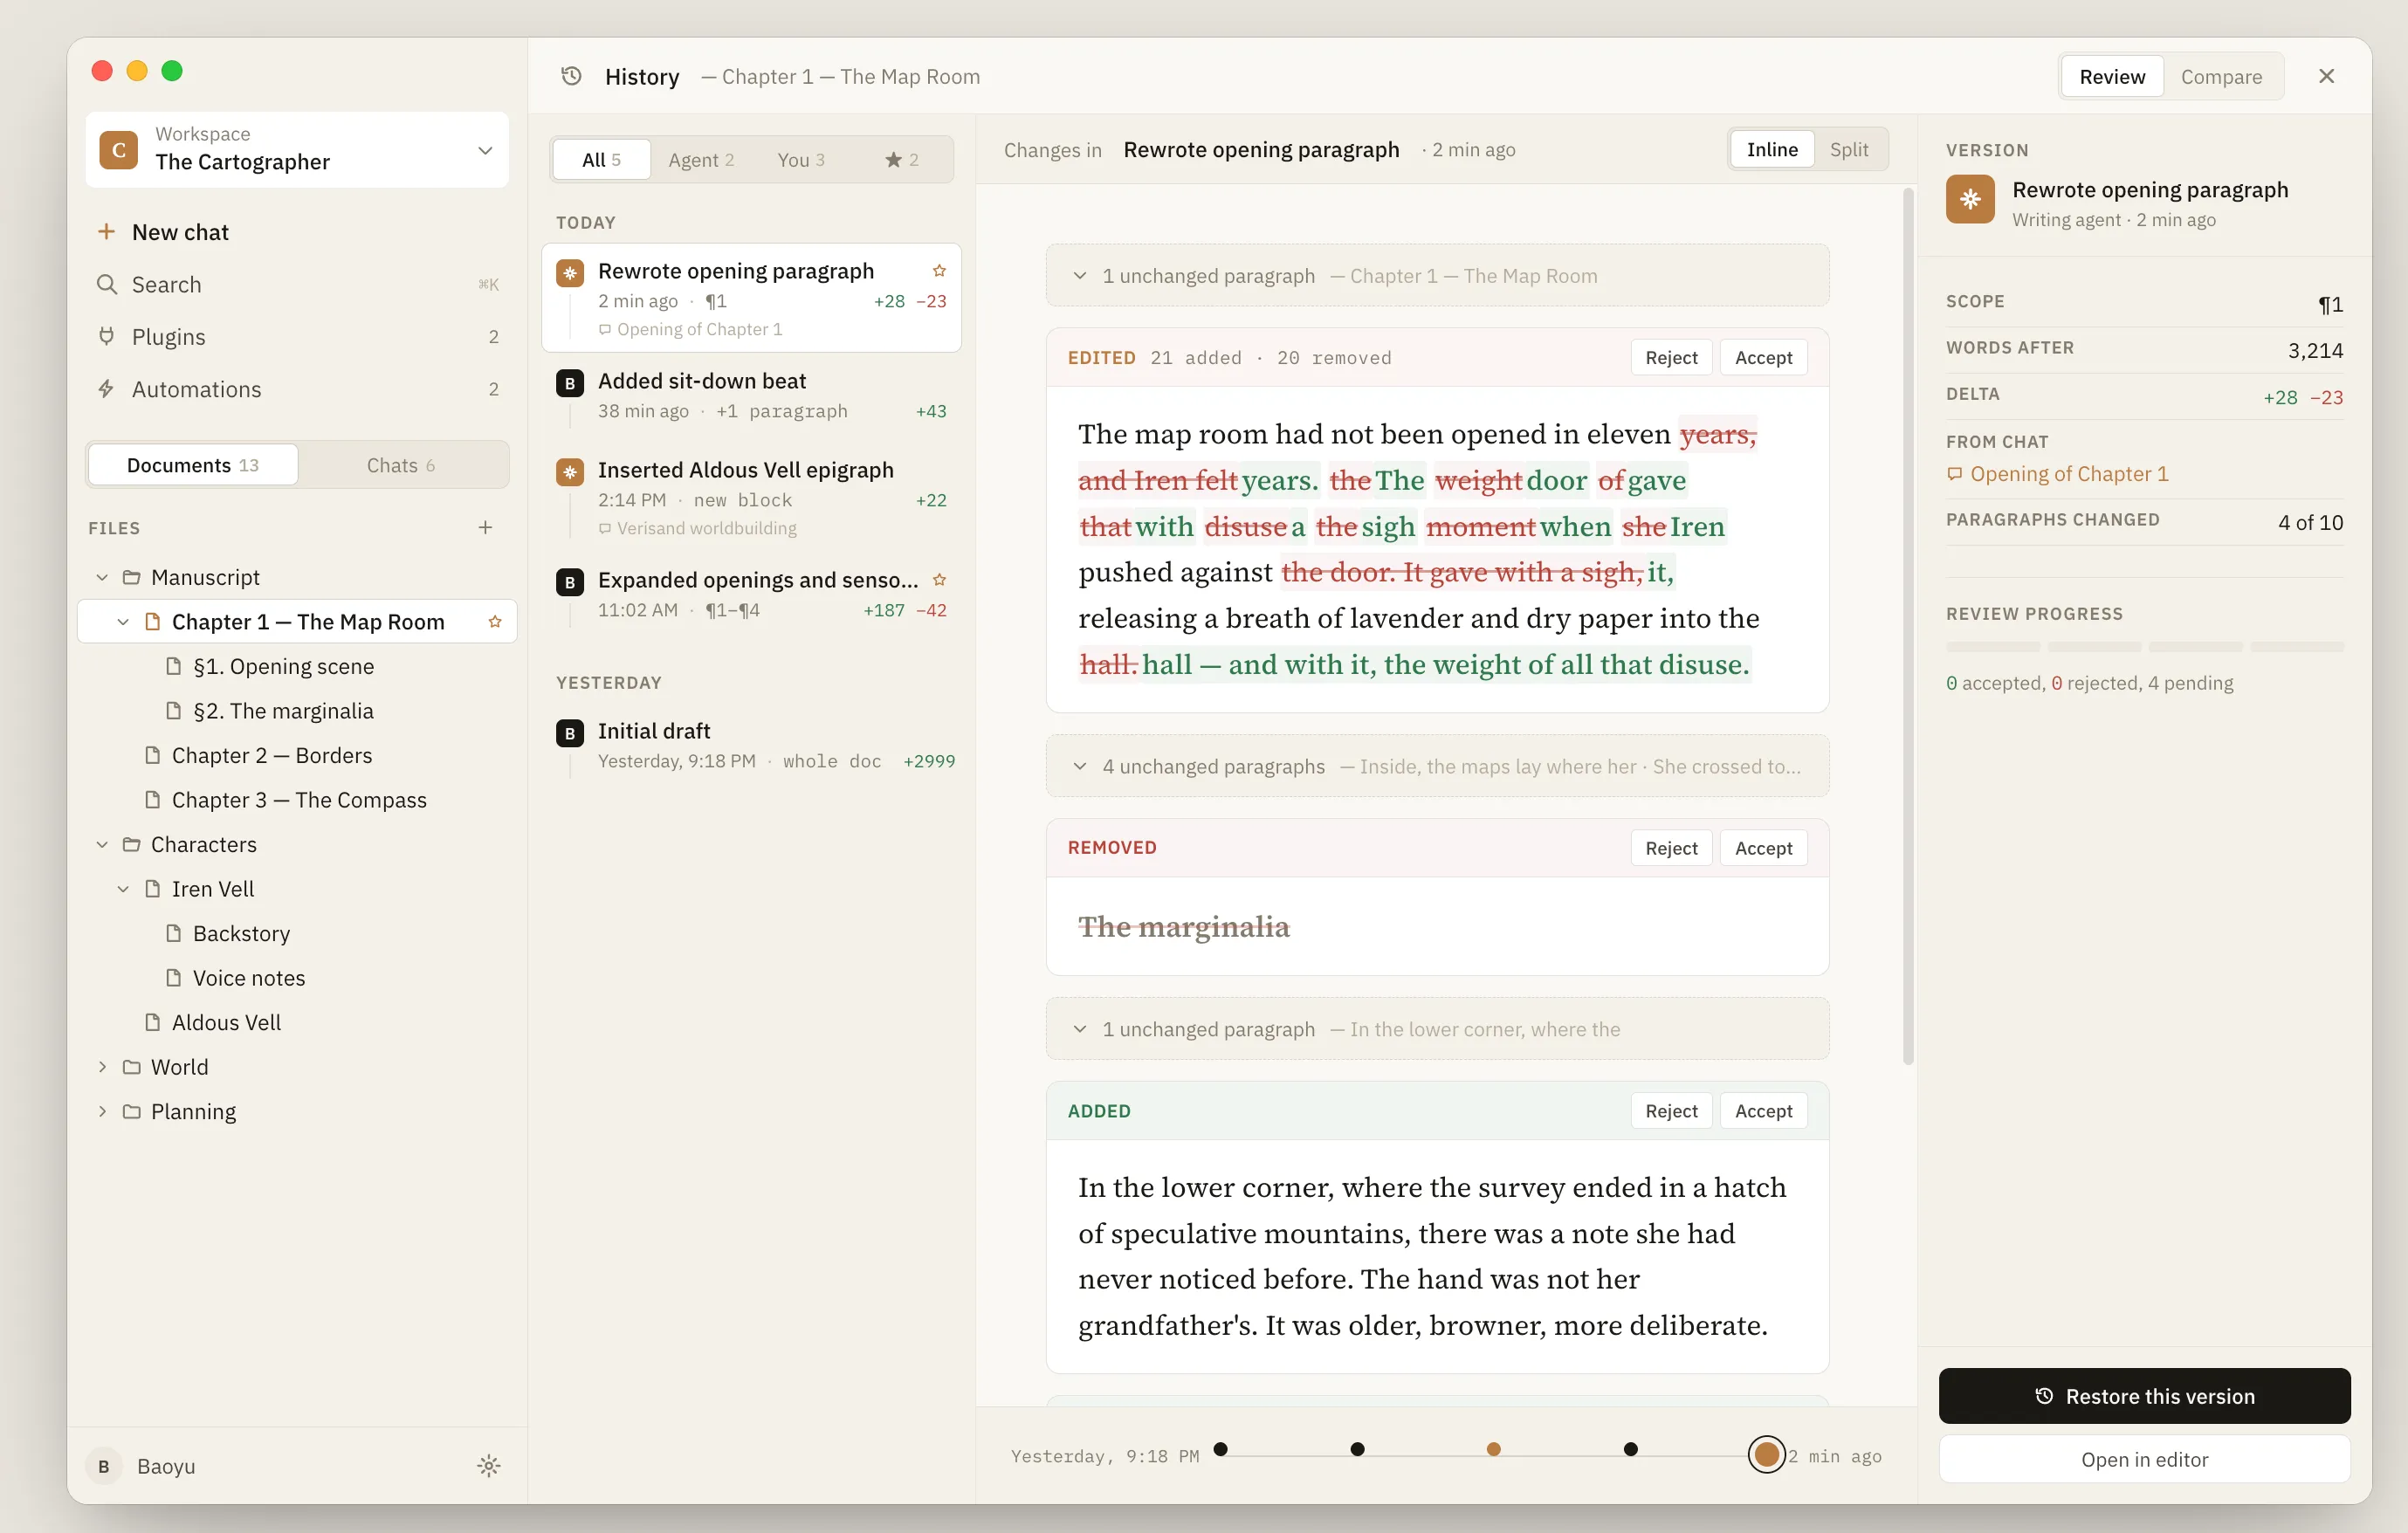Screen dimensions: 2408x1533
Task: Open Automations lightning item
Action: pyautogui.click(x=196, y=389)
